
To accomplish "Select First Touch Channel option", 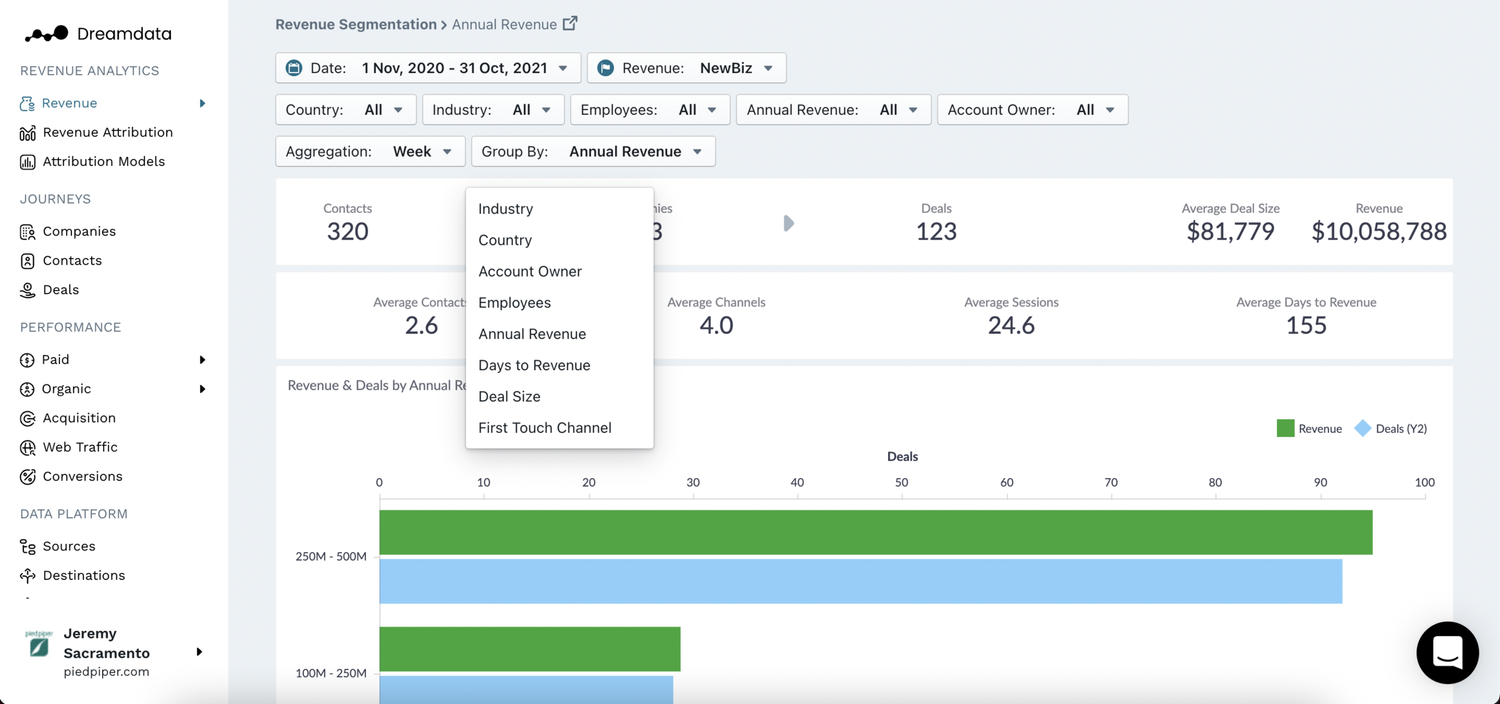I will 559,427.
